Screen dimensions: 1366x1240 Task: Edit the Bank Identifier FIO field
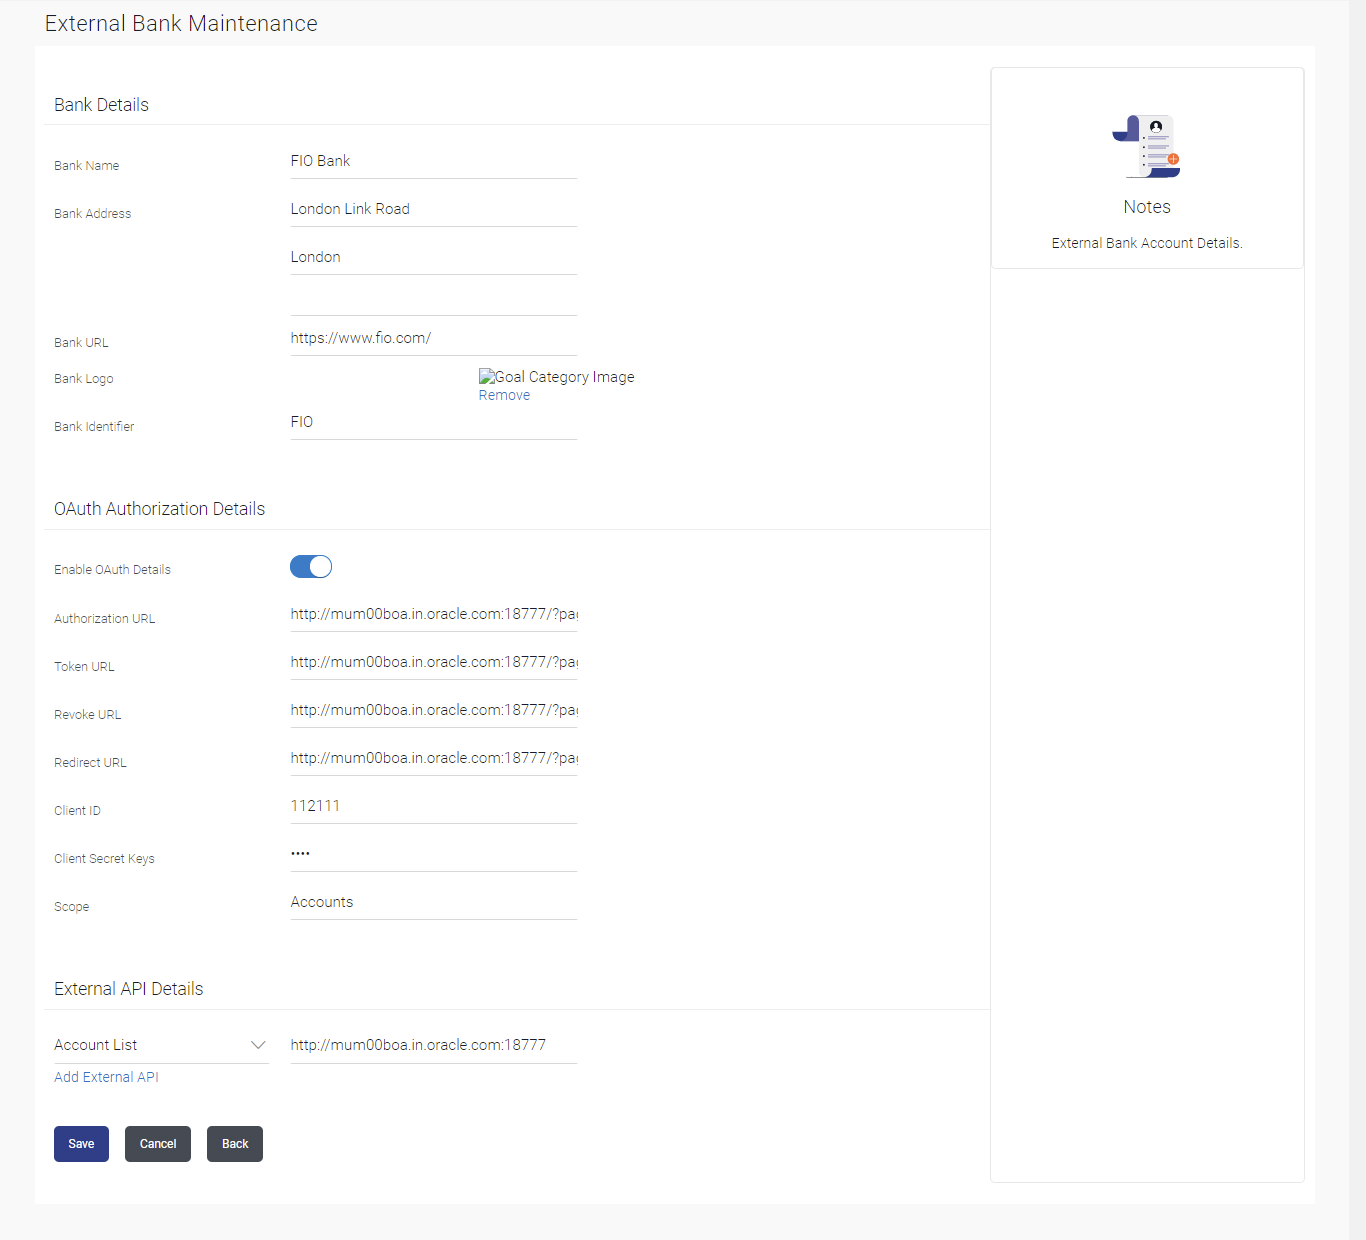coord(434,422)
